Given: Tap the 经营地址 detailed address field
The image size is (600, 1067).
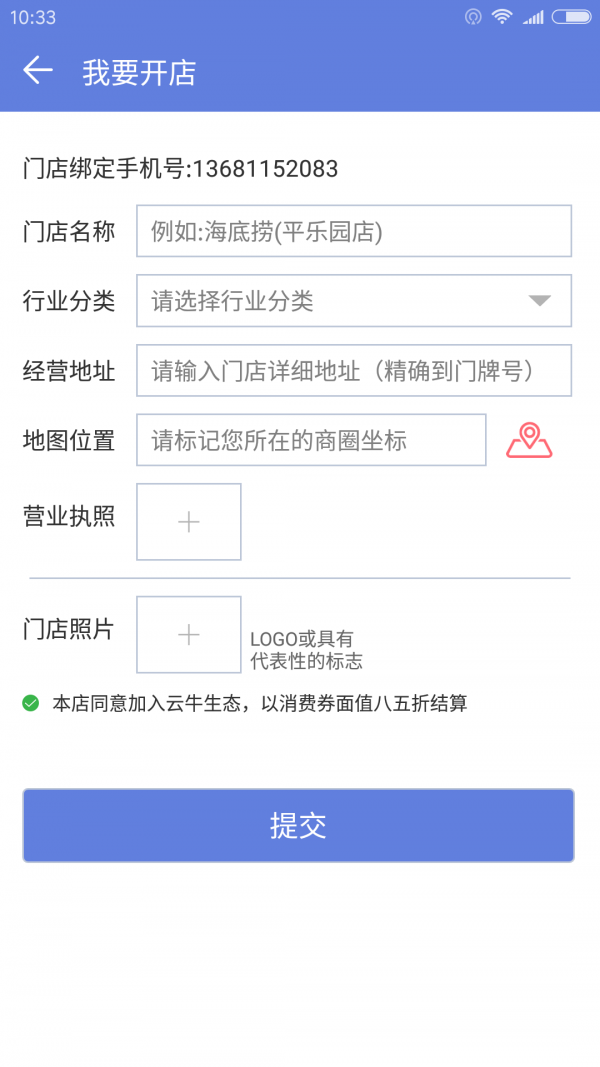Looking at the screenshot, I should pyautogui.click(x=354, y=370).
